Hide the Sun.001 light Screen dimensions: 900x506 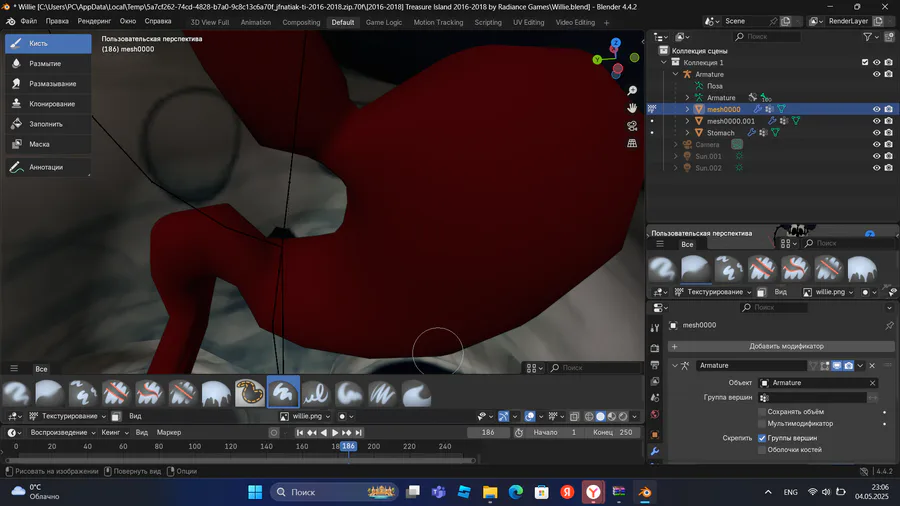click(876, 156)
